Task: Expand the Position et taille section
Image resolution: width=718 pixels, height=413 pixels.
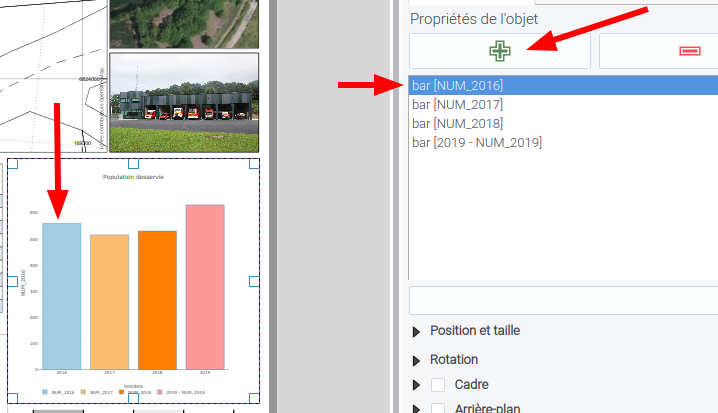Action: click(417, 331)
